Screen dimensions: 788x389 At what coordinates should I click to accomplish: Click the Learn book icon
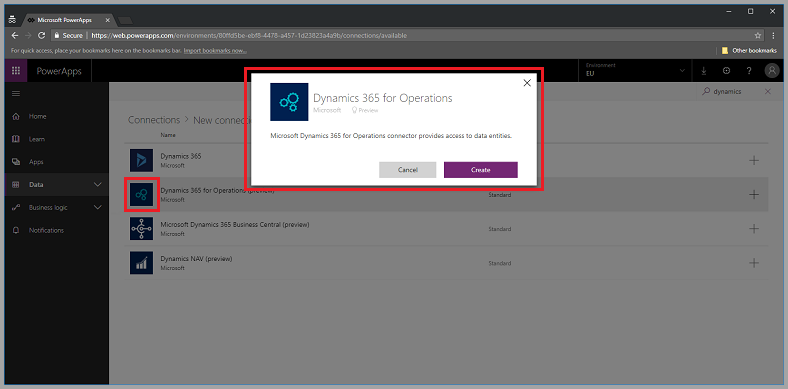pos(16,139)
